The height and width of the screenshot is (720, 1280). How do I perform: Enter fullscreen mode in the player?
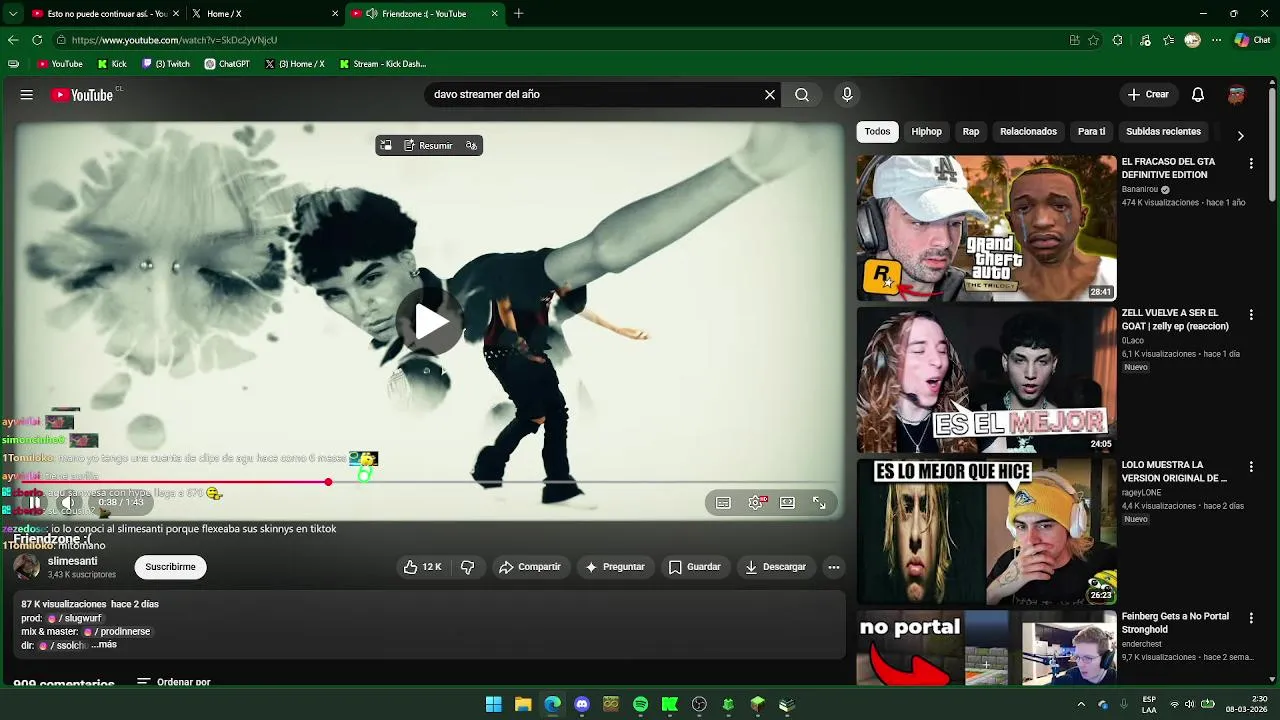click(819, 503)
